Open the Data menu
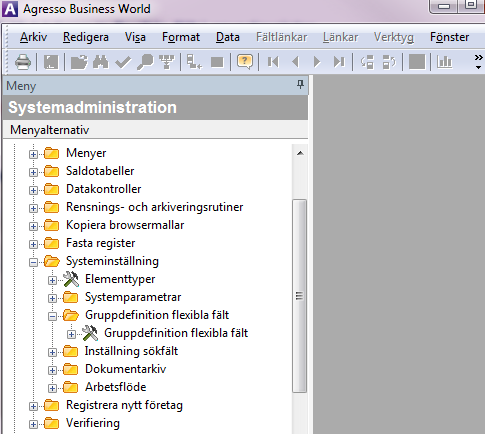 click(228, 37)
